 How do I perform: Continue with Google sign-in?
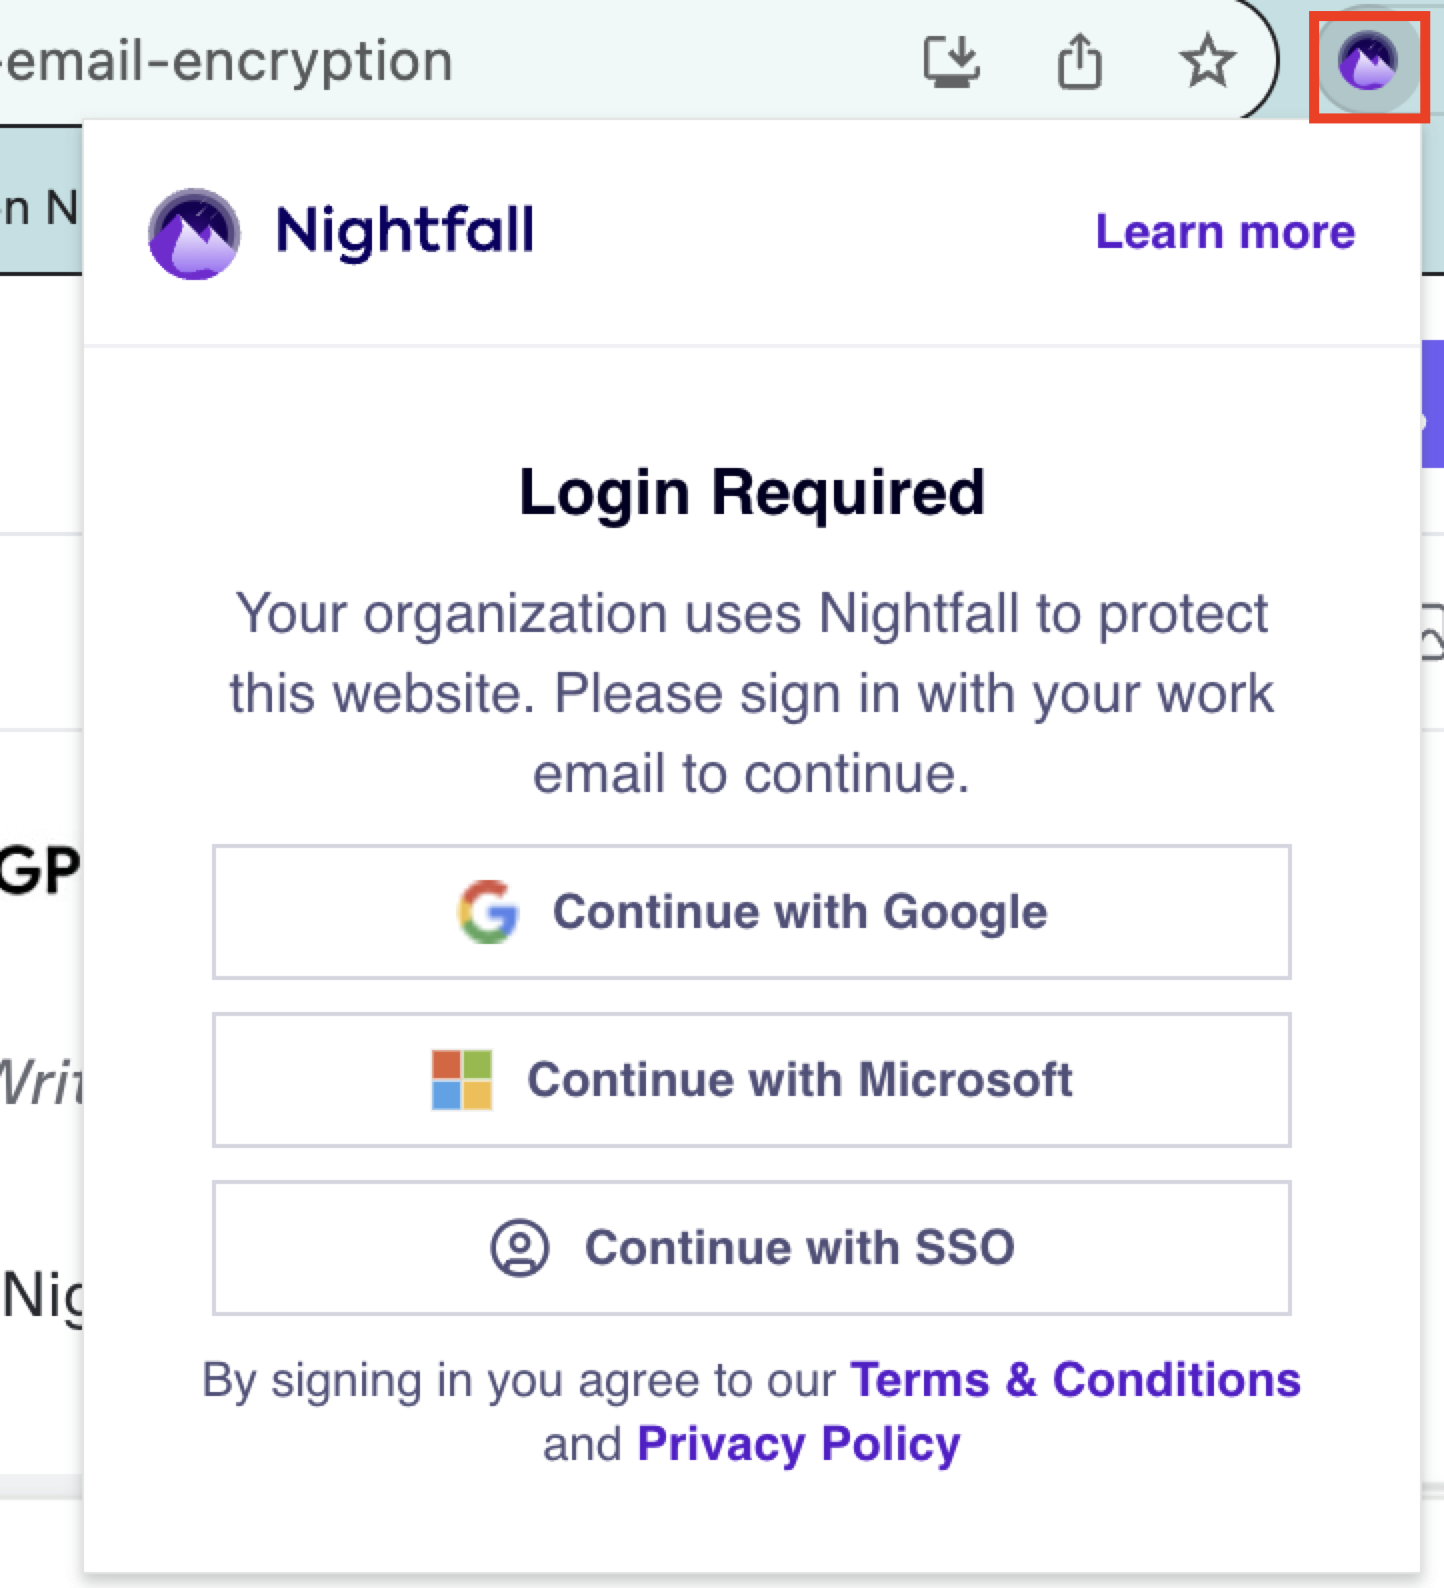coord(751,912)
